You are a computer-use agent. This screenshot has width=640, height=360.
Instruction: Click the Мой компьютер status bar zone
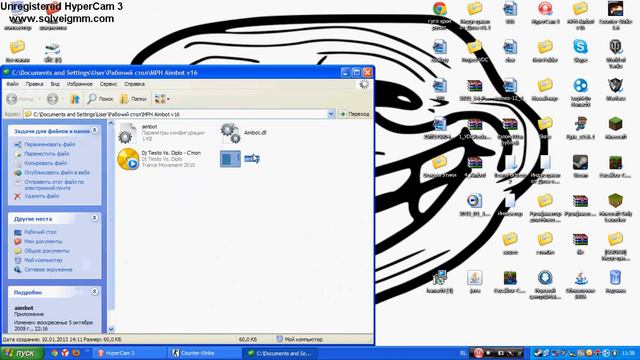[x=299, y=339]
